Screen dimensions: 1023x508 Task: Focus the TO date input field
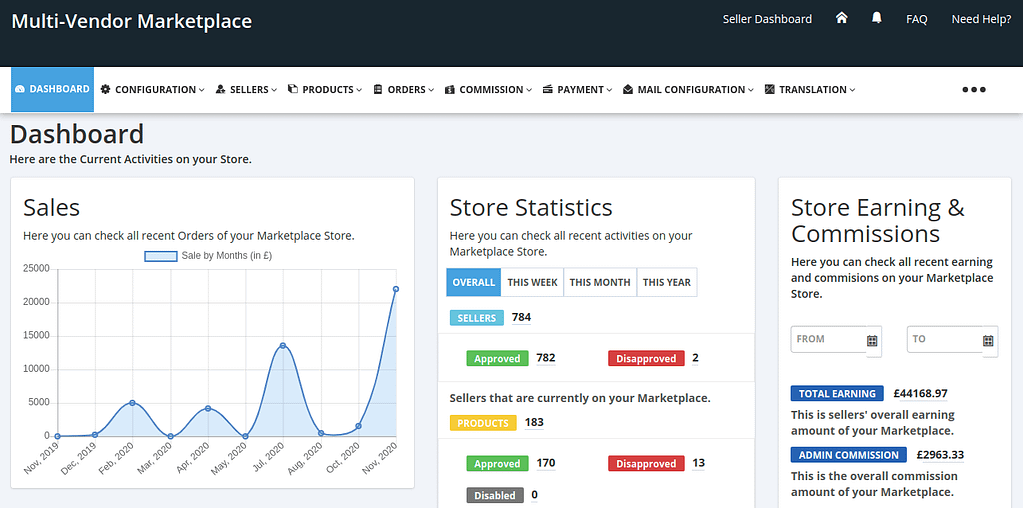(945, 339)
